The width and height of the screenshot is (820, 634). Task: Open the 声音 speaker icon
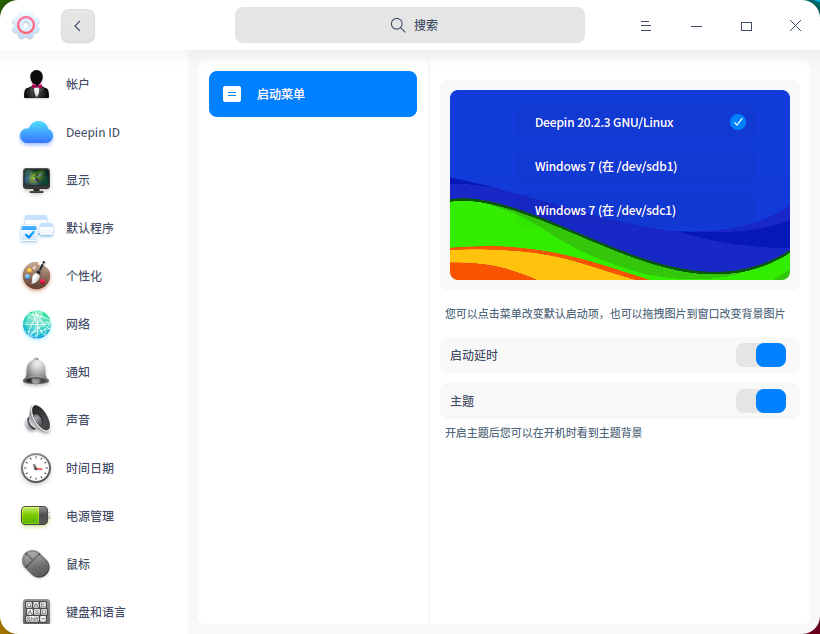36,420
